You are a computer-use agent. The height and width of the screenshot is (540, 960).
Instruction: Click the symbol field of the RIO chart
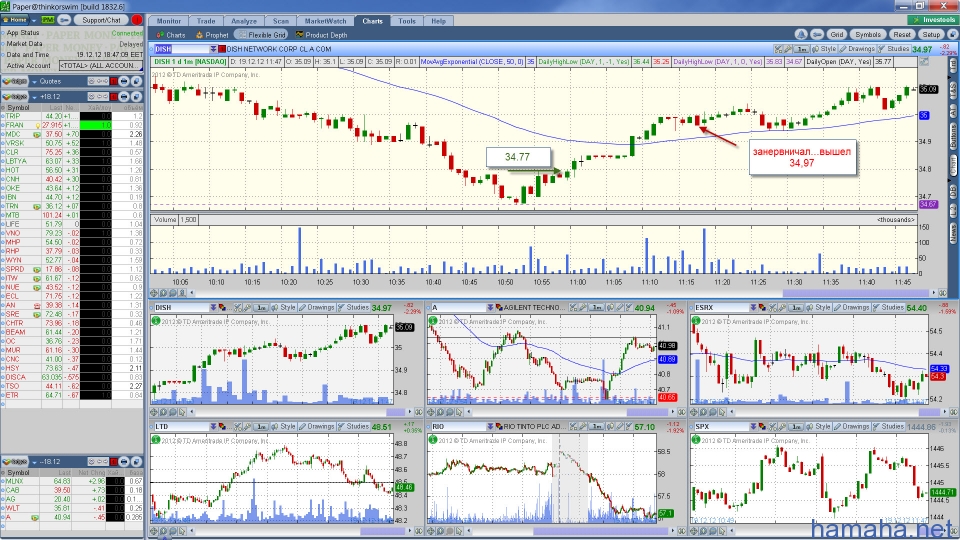(x=458, y=426)
